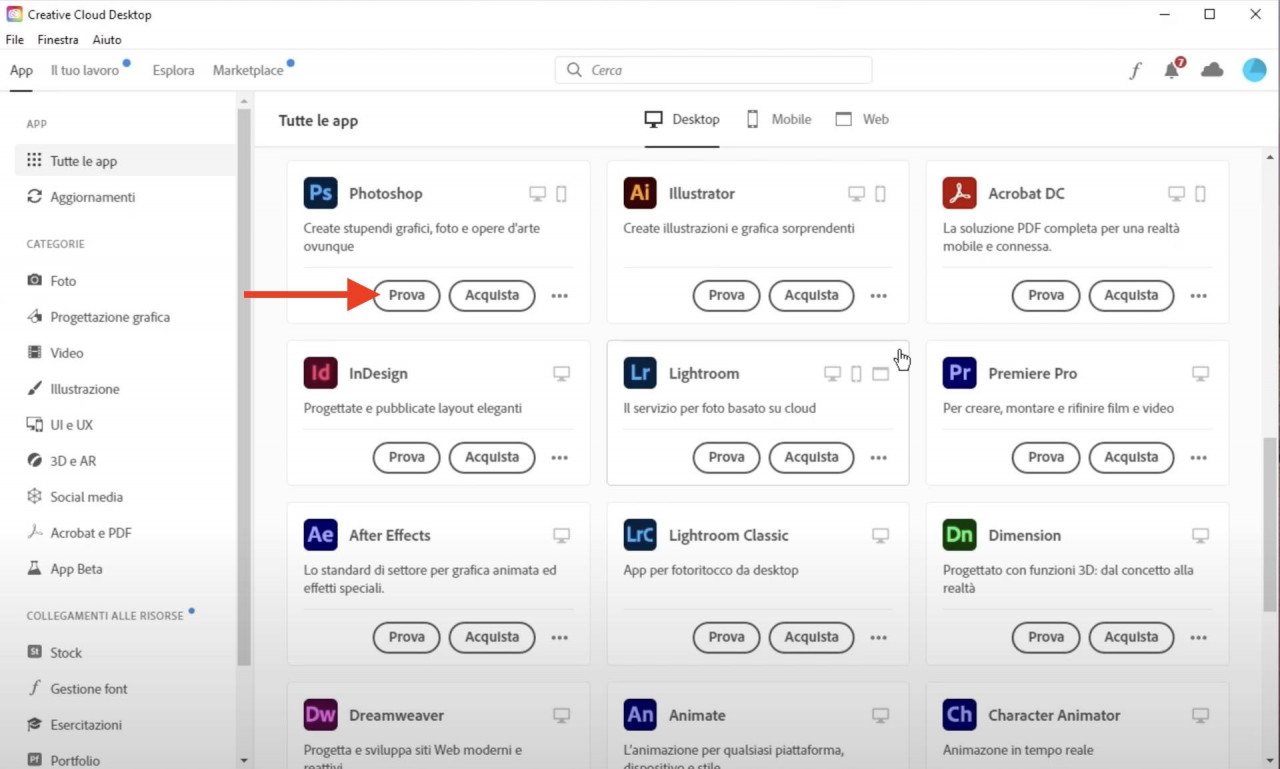Open more options for Lightroom
The height and width of the screenshot is (769, 1280).
pos(878,458)
